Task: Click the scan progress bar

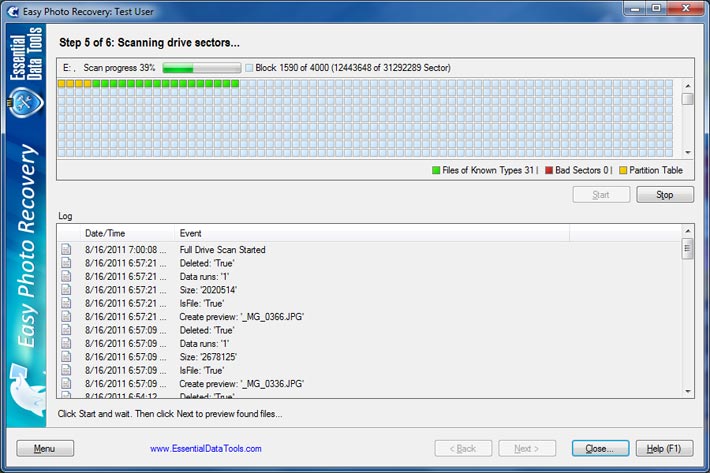Action: point(201,67)
